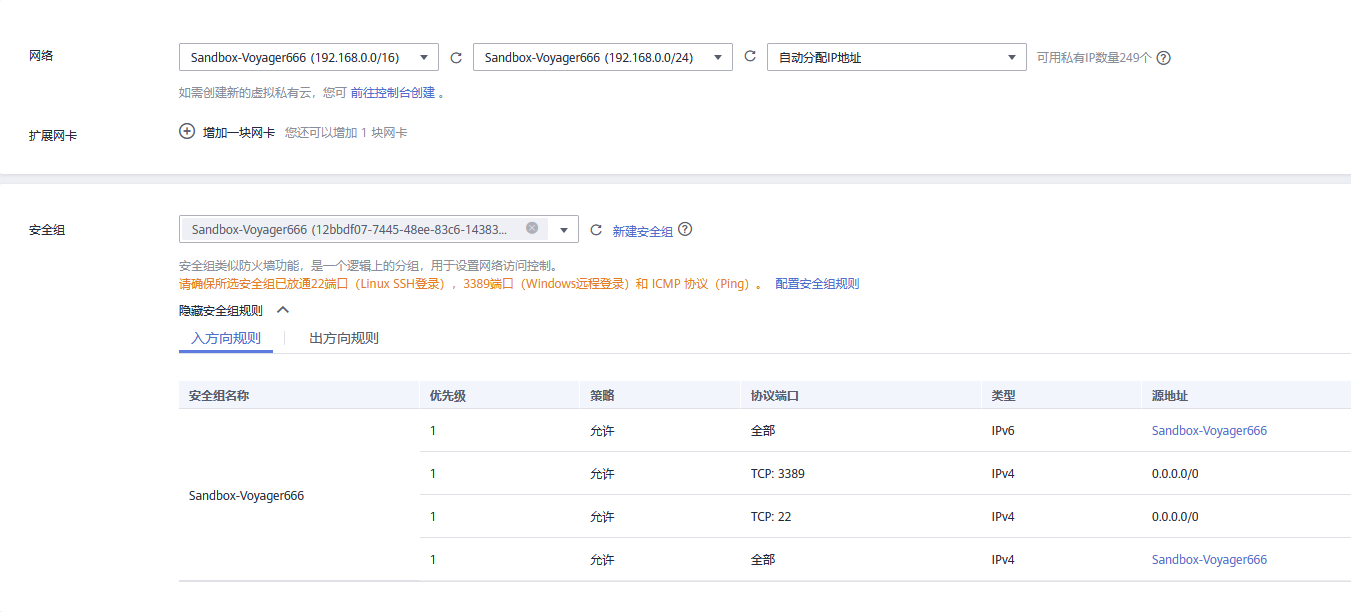1351x612 pixels.
Task: Click the 新建安全组 link
Action: pyautogui.click(x=642, y=231)
